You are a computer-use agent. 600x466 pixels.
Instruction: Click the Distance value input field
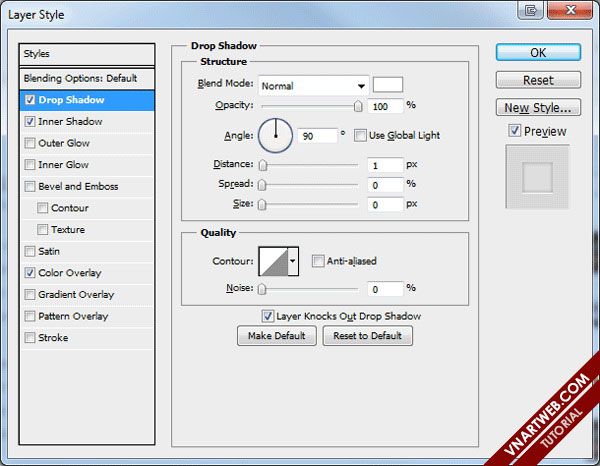[383, 164]
